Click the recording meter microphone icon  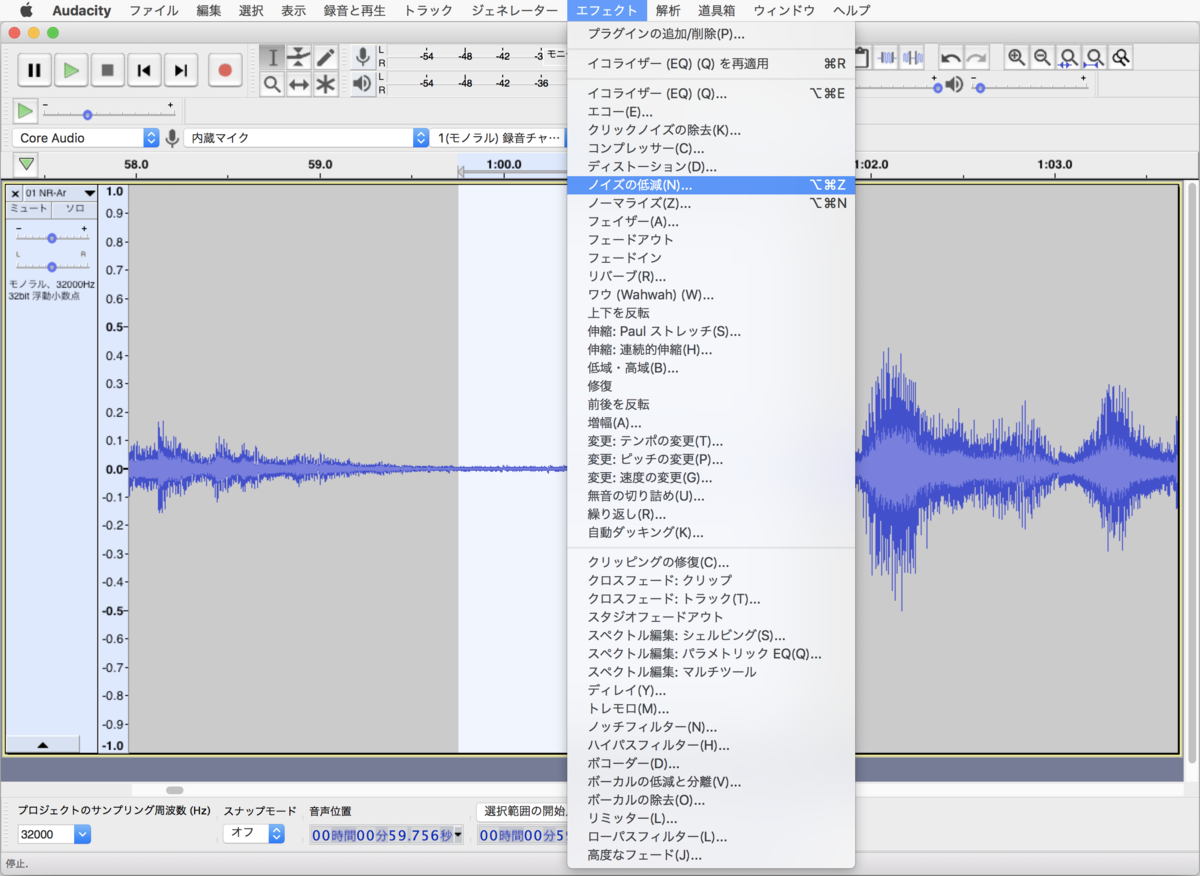(363, 56)
